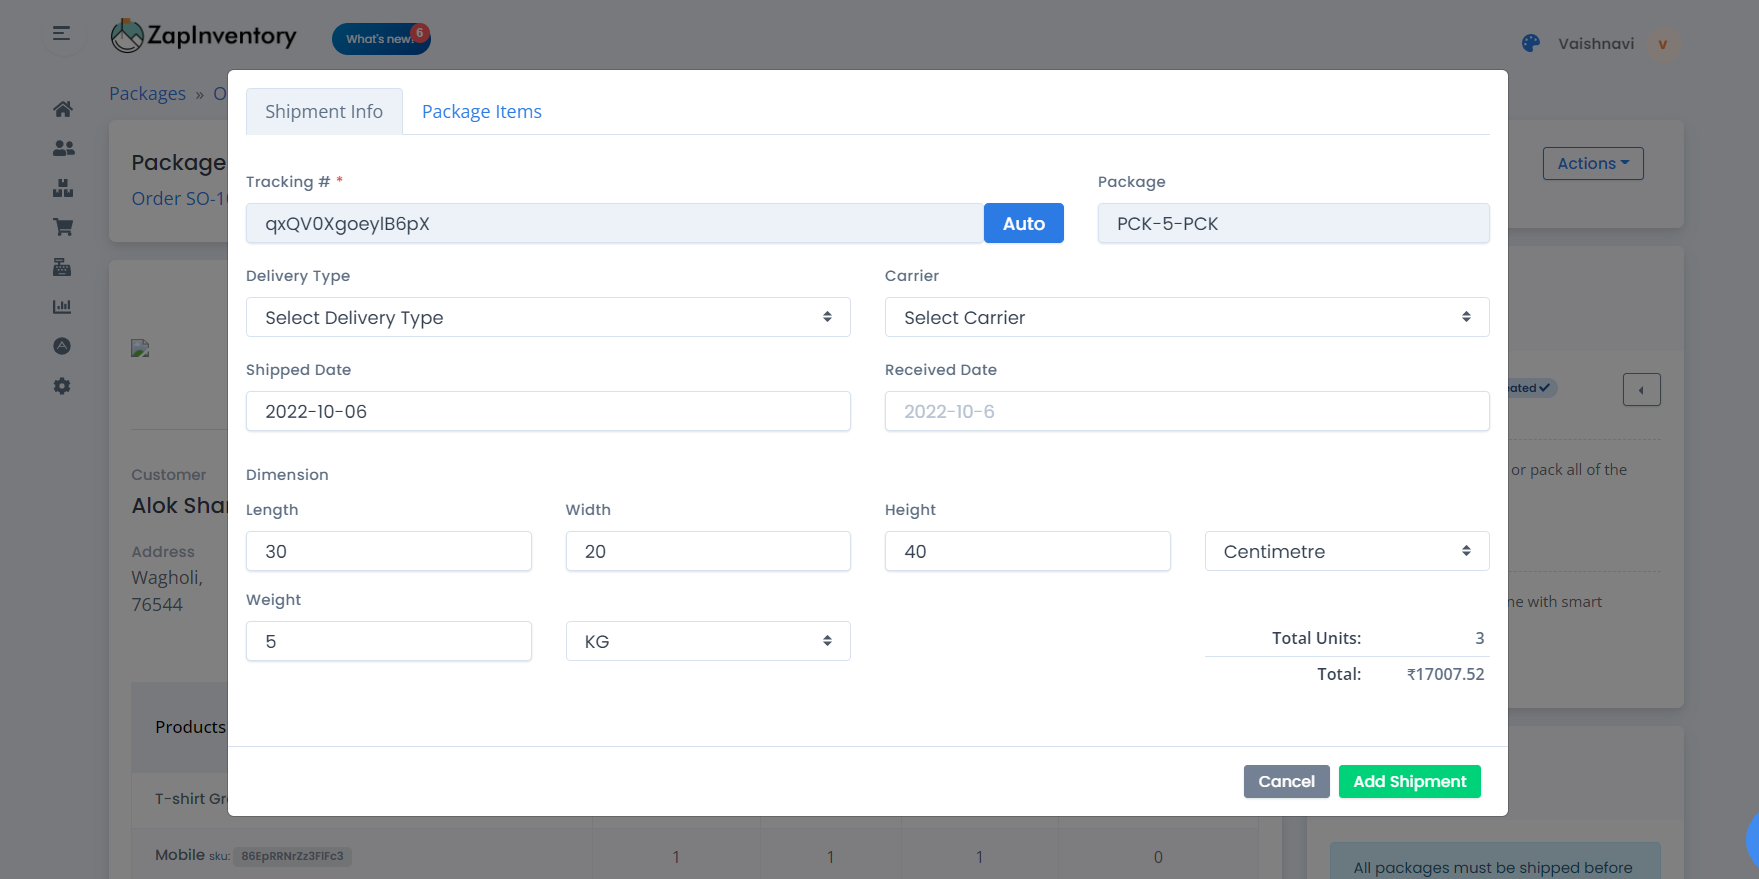
Task: Click the broken image thumbnail
Action: (140, 348)
